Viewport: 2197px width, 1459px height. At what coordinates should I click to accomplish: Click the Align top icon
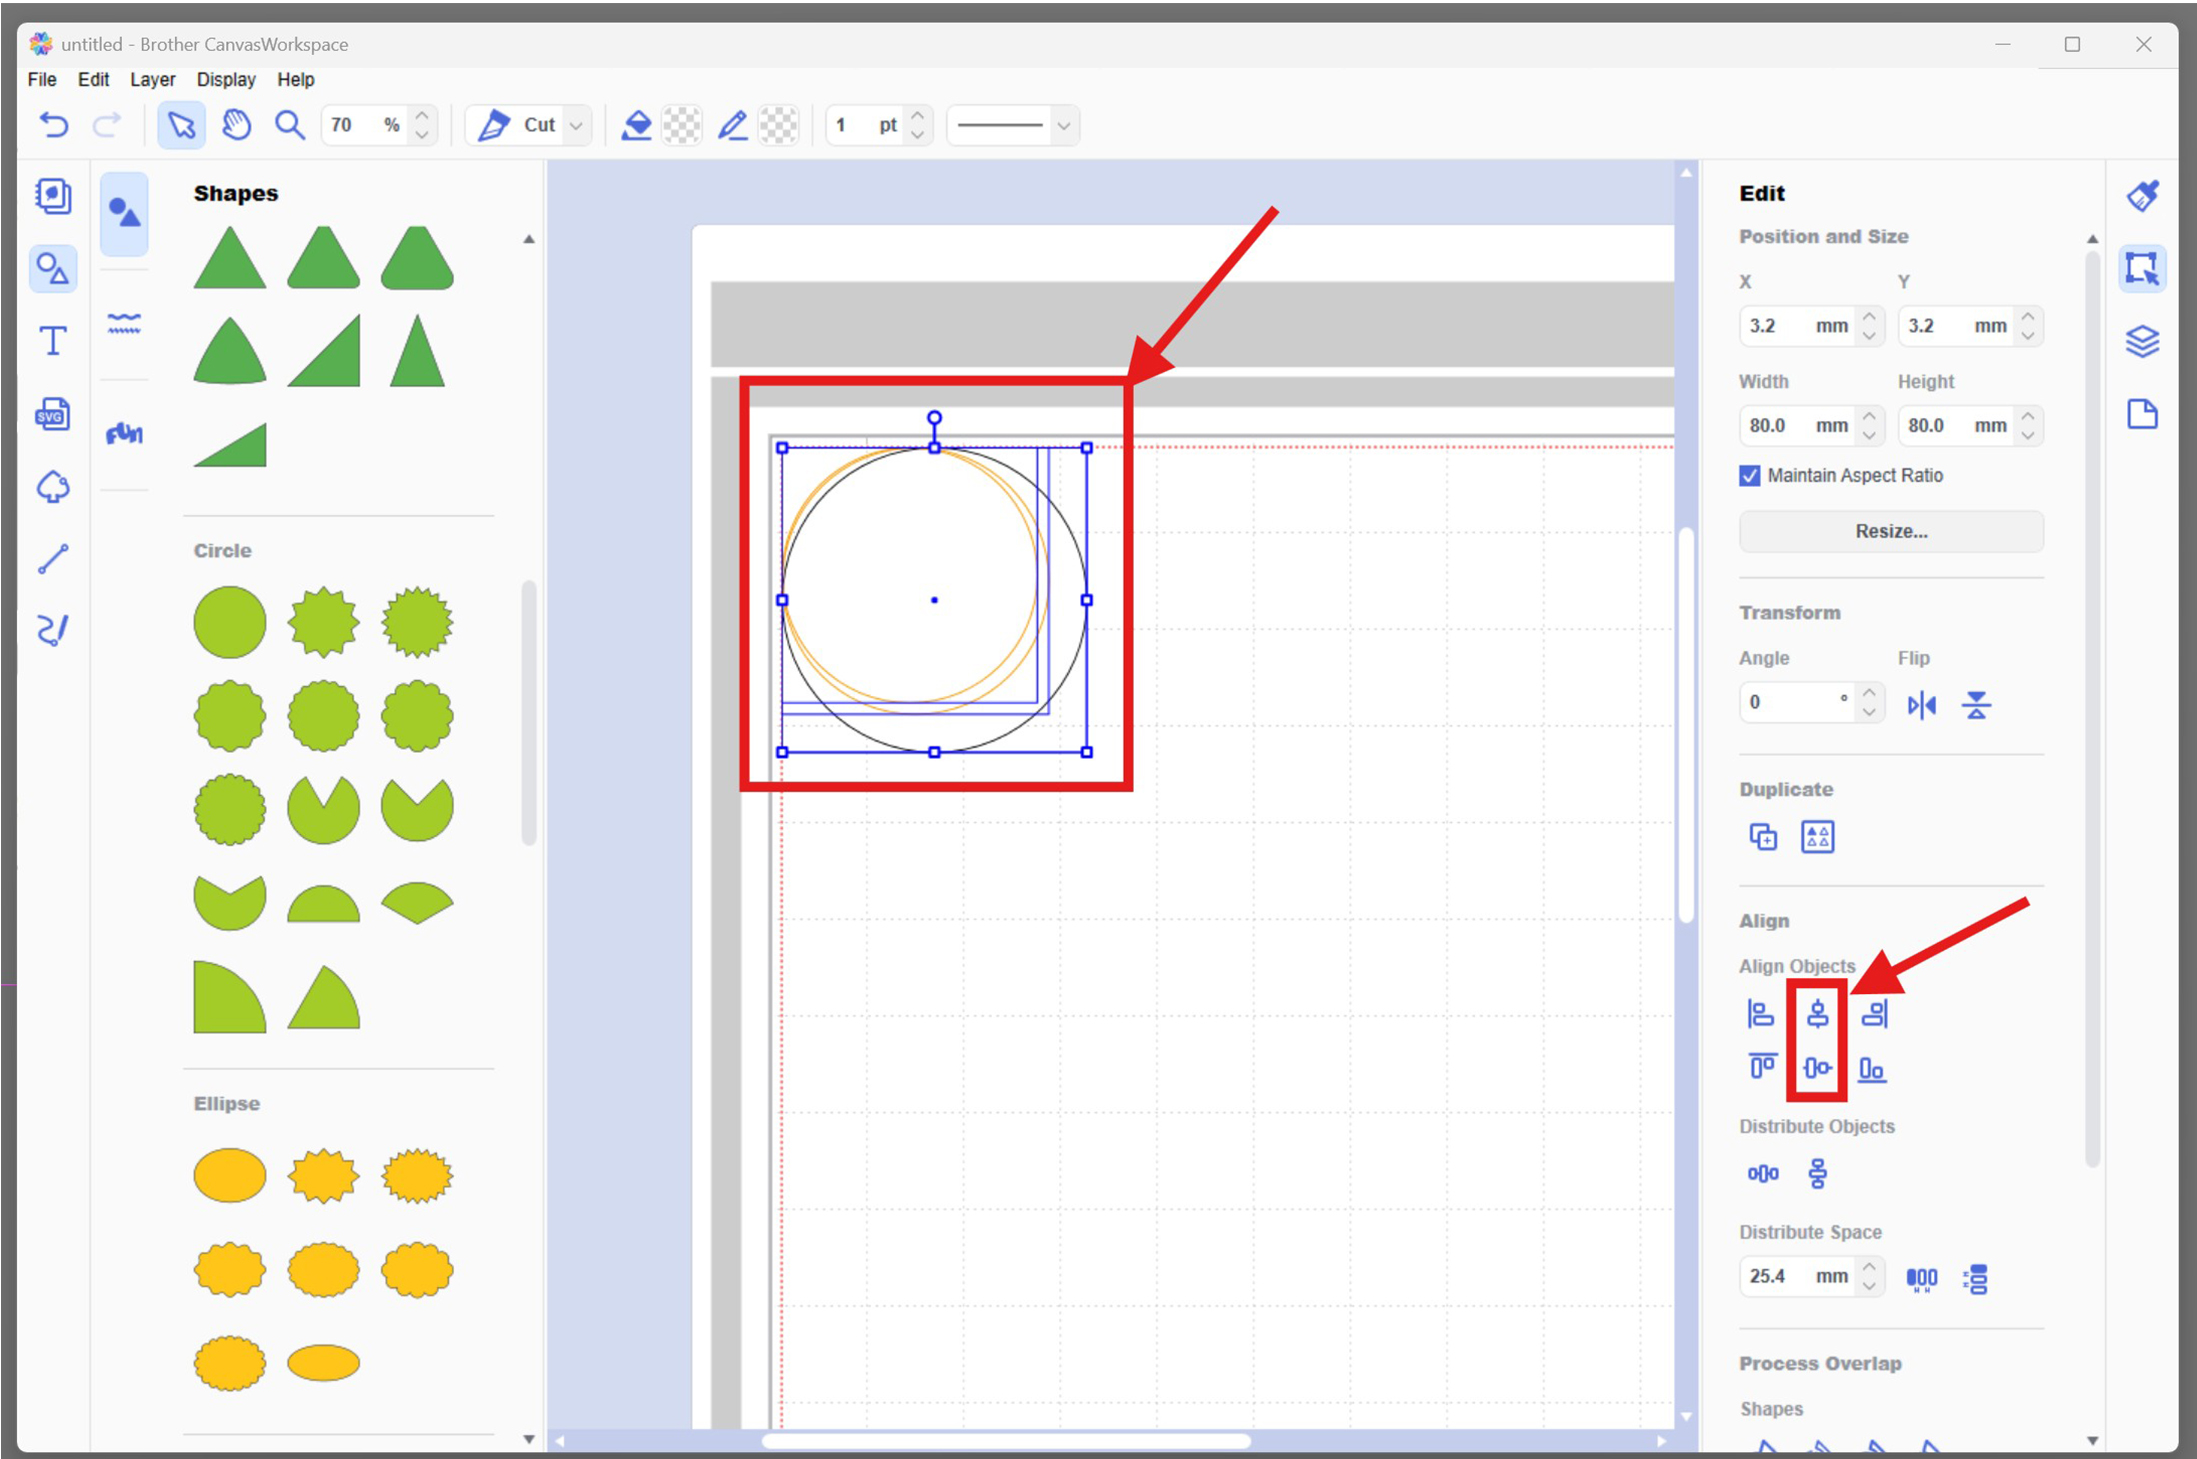(x=1761, y=1068)
